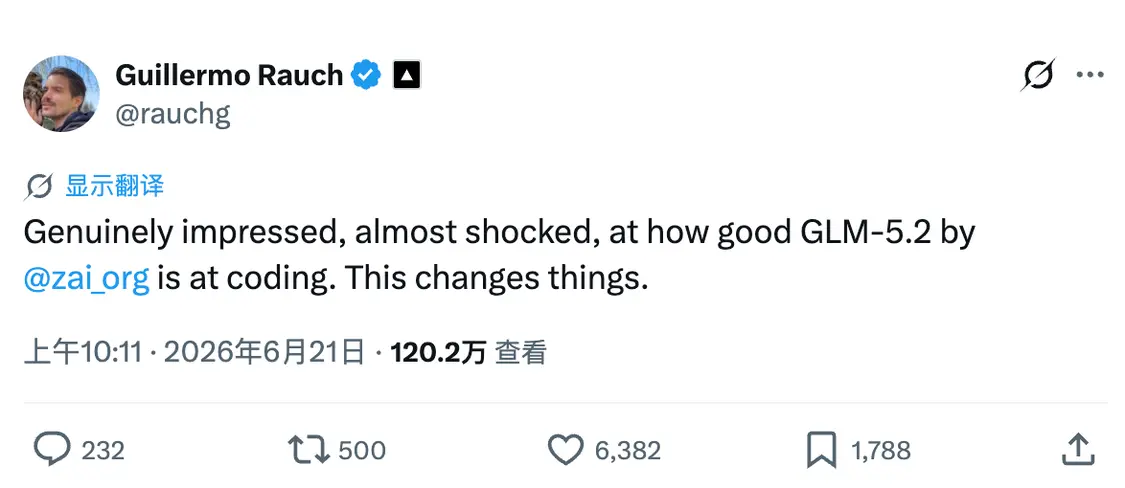Click the reply speech bubble icon
The width and height of the screenshot is (1125, 488).
pos(52,449)
